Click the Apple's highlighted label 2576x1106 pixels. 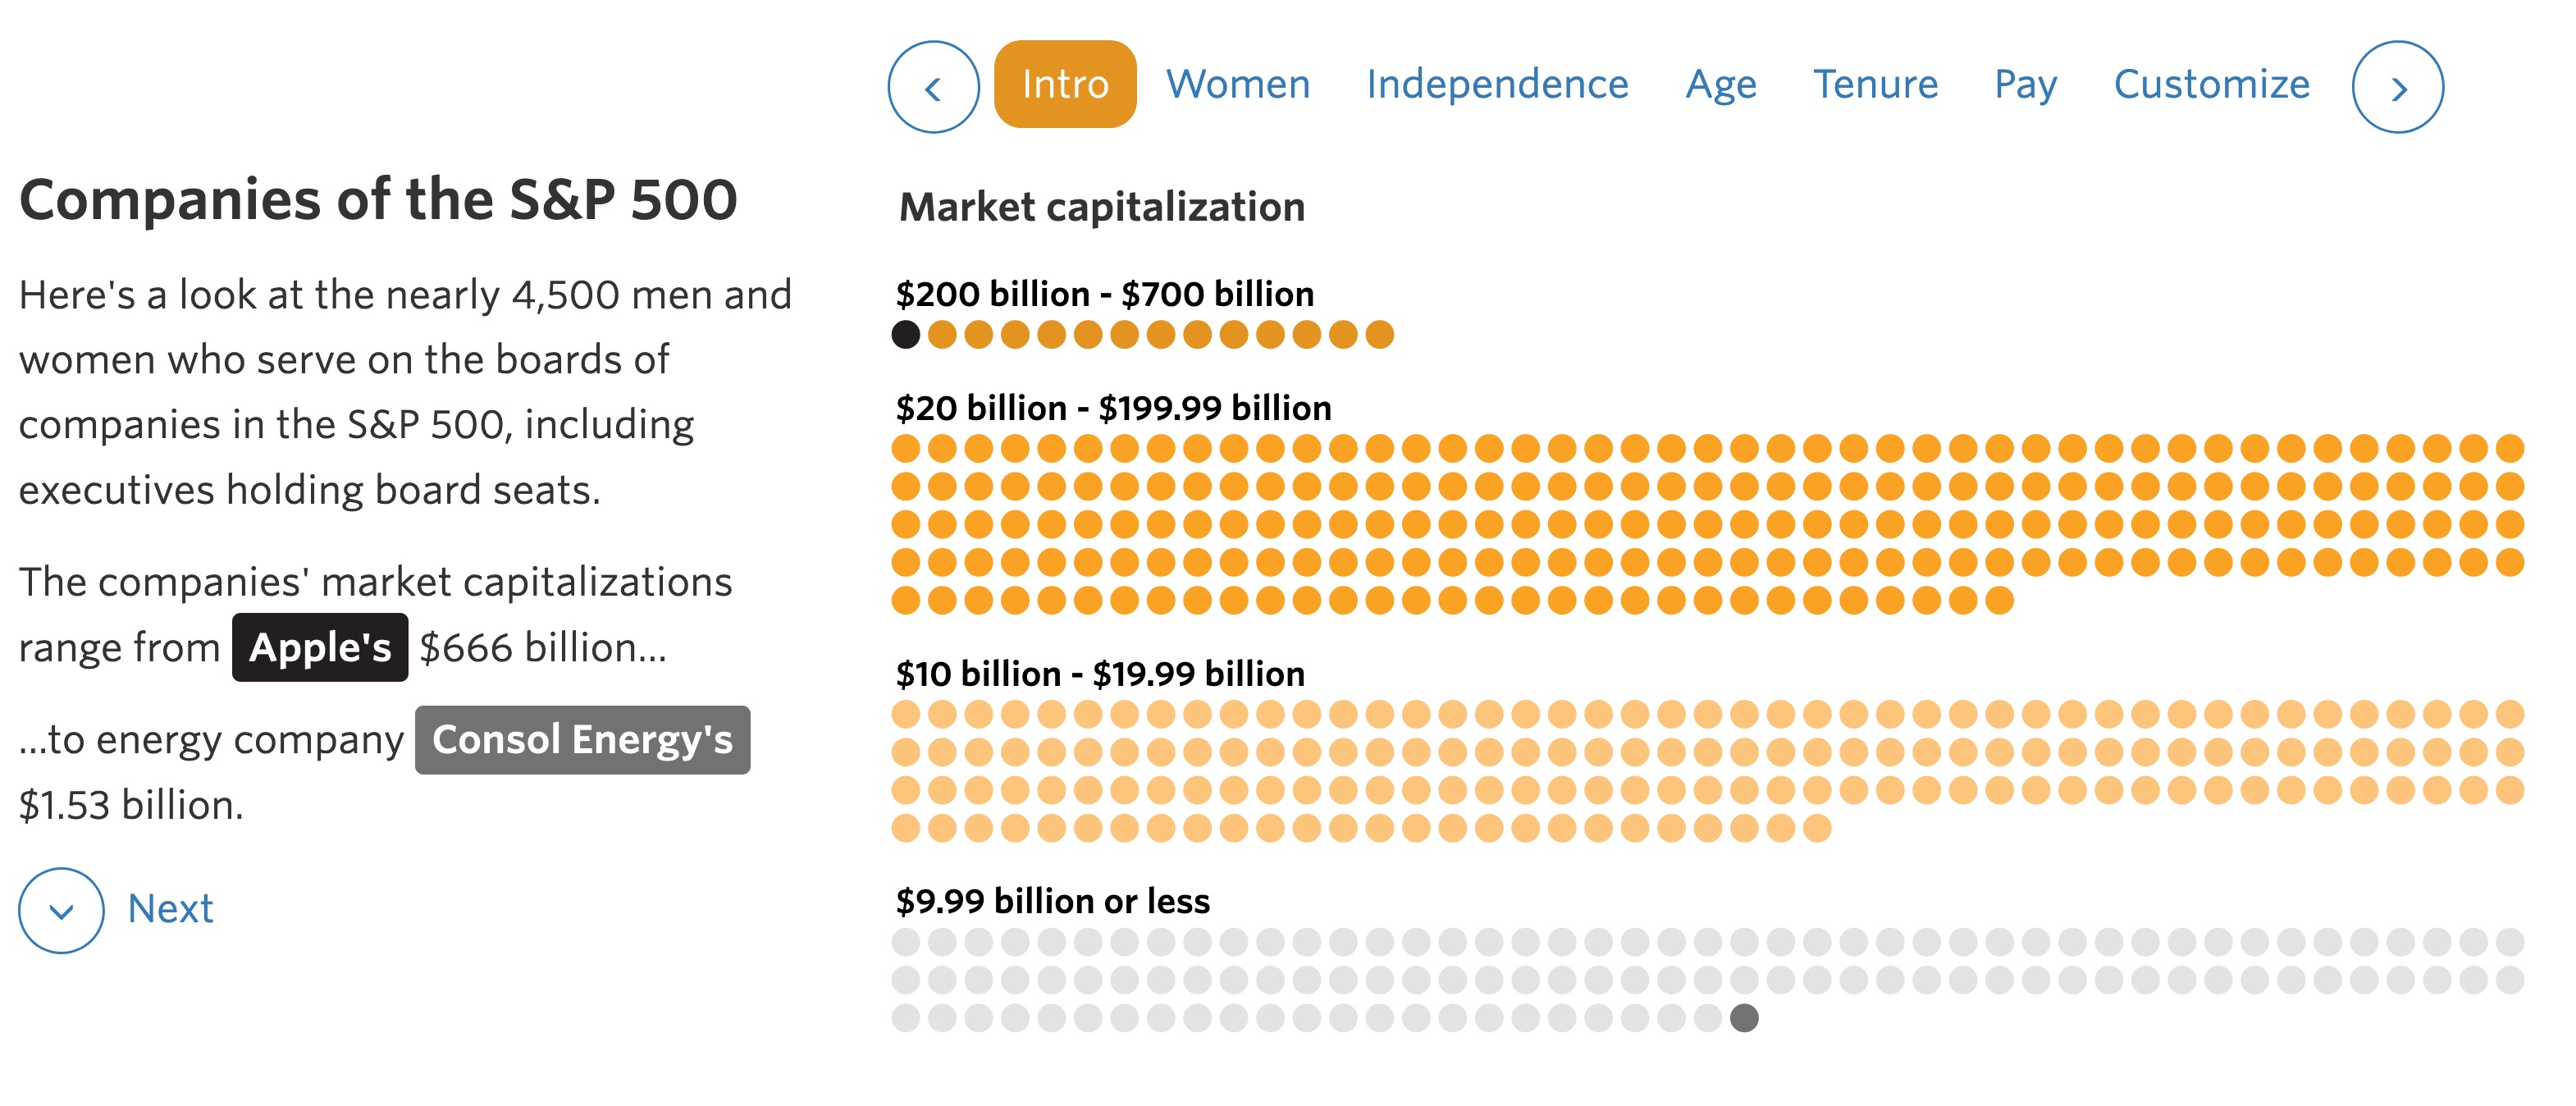(320, 648)
